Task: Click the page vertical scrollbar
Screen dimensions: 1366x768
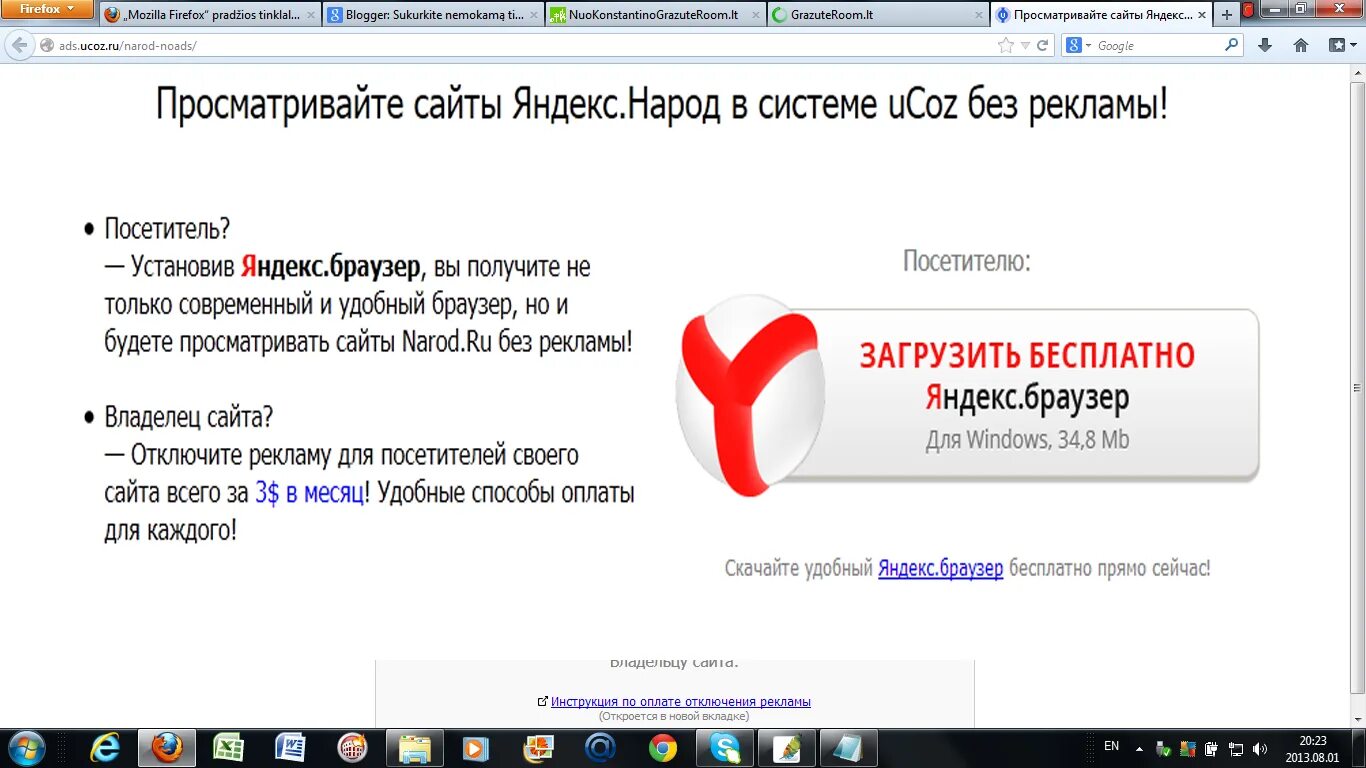Action: 1357,389
